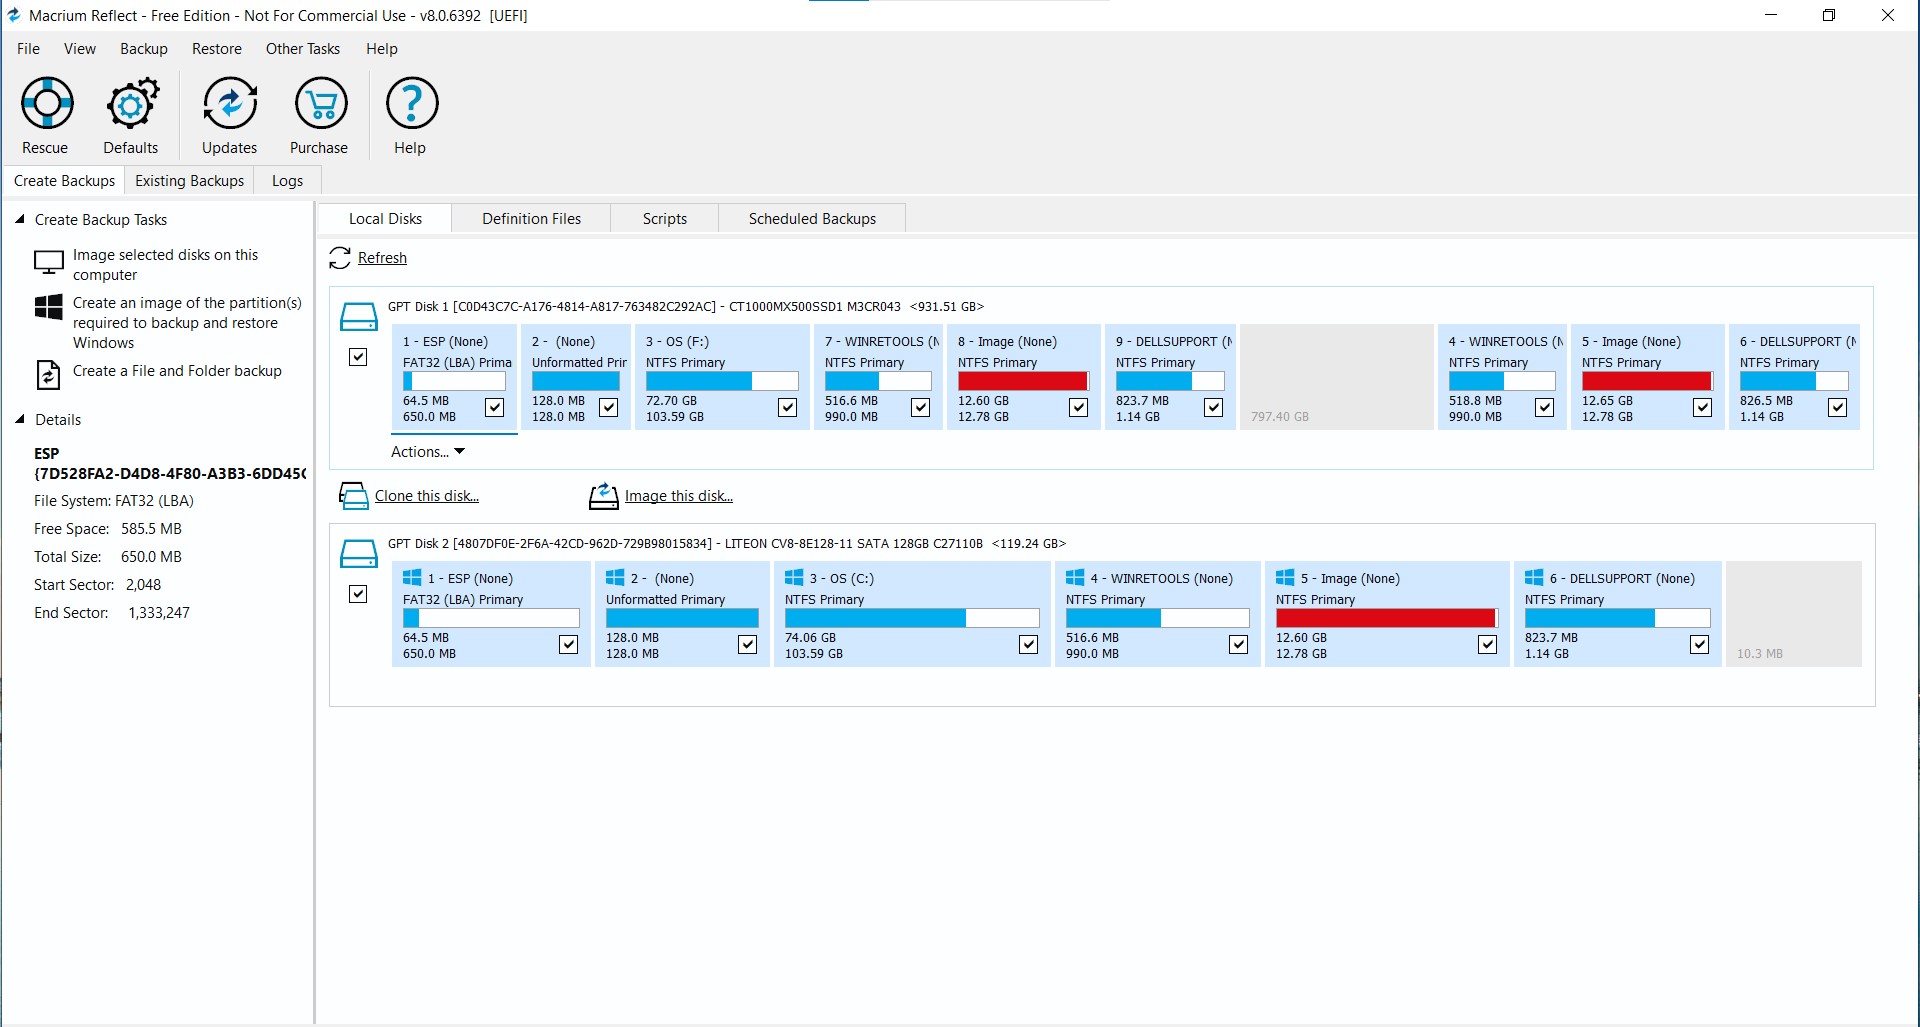Switch to the Scheduled Backups tab

(x=812, y=219)
